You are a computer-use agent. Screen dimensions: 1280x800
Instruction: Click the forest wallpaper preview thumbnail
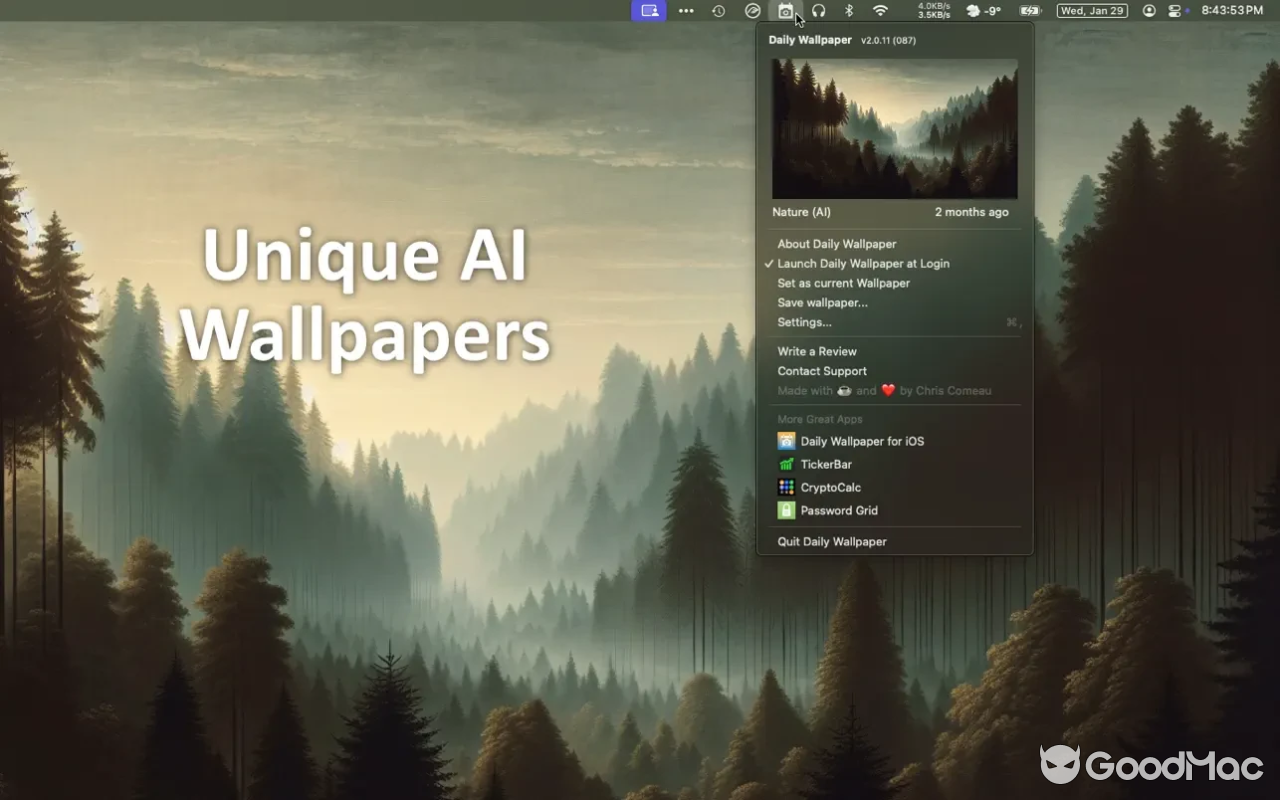pos(894,128)
